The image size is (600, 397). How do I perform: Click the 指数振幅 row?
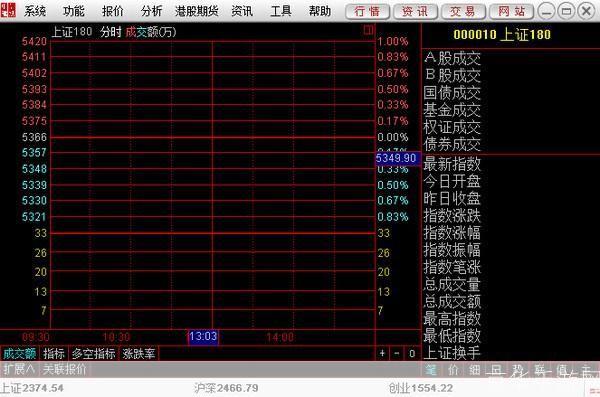point(452,250)
